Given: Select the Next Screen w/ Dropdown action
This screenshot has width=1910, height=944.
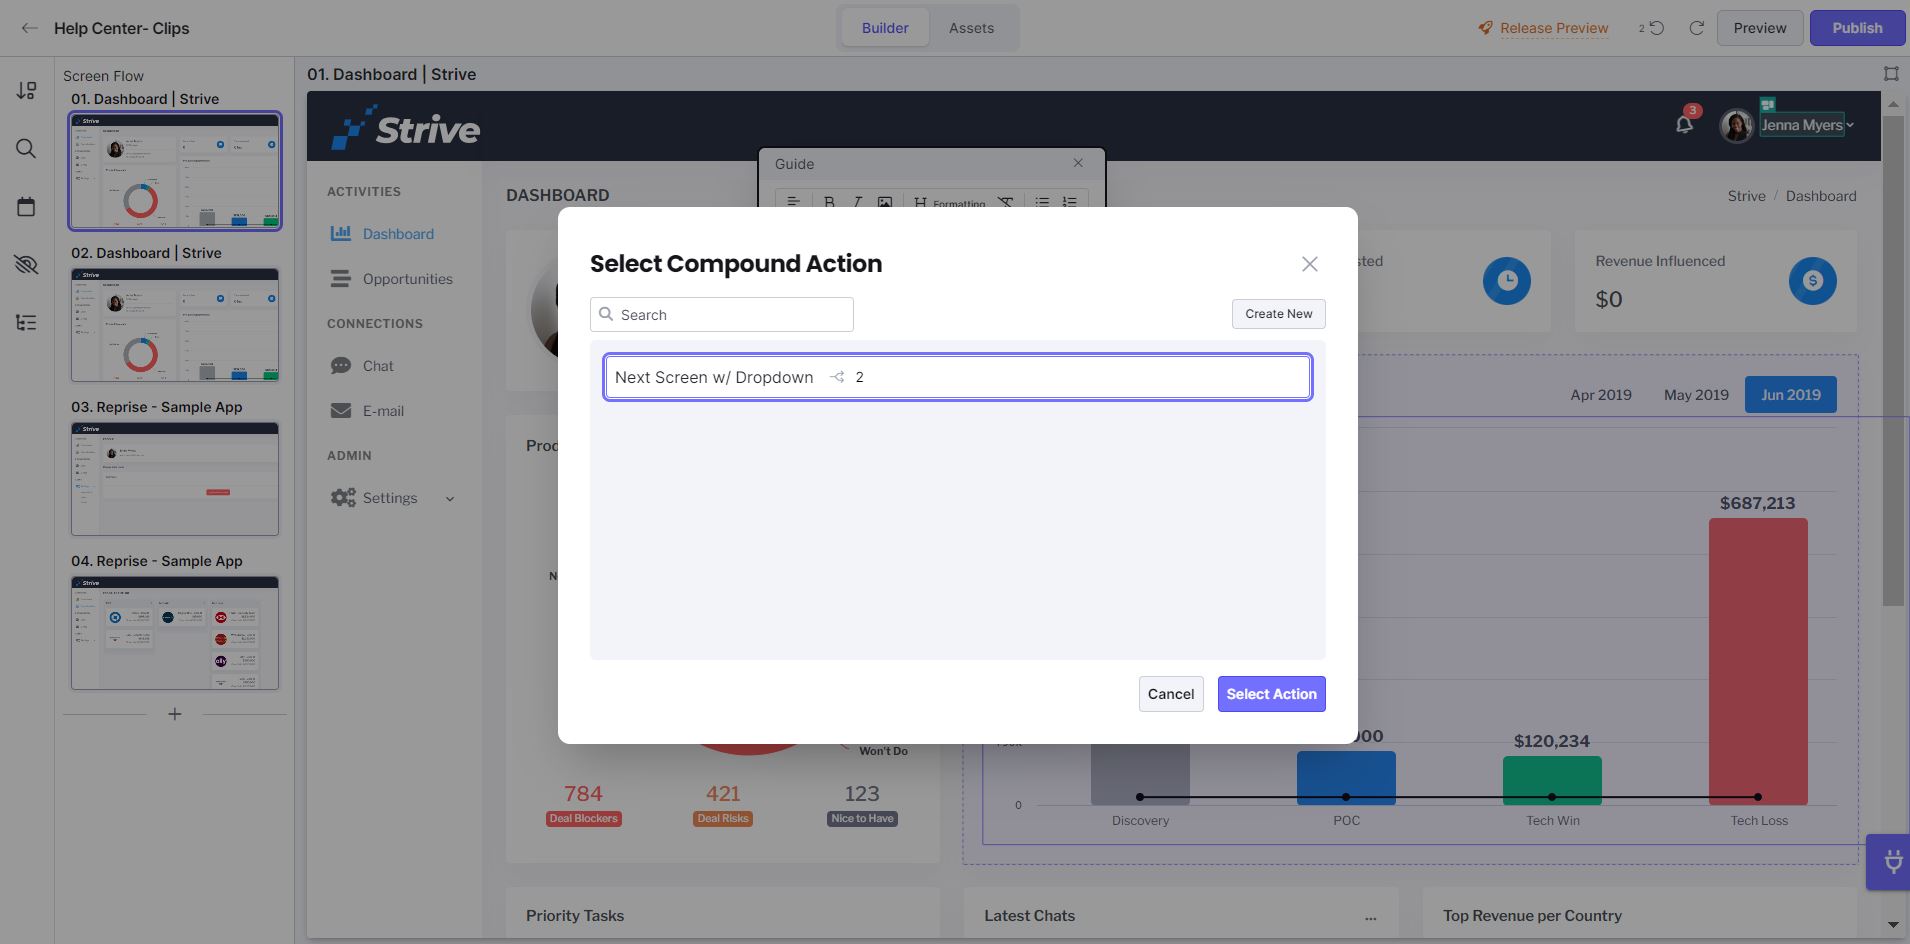Looking at the screenshot, I should click(x=958, y=377).
